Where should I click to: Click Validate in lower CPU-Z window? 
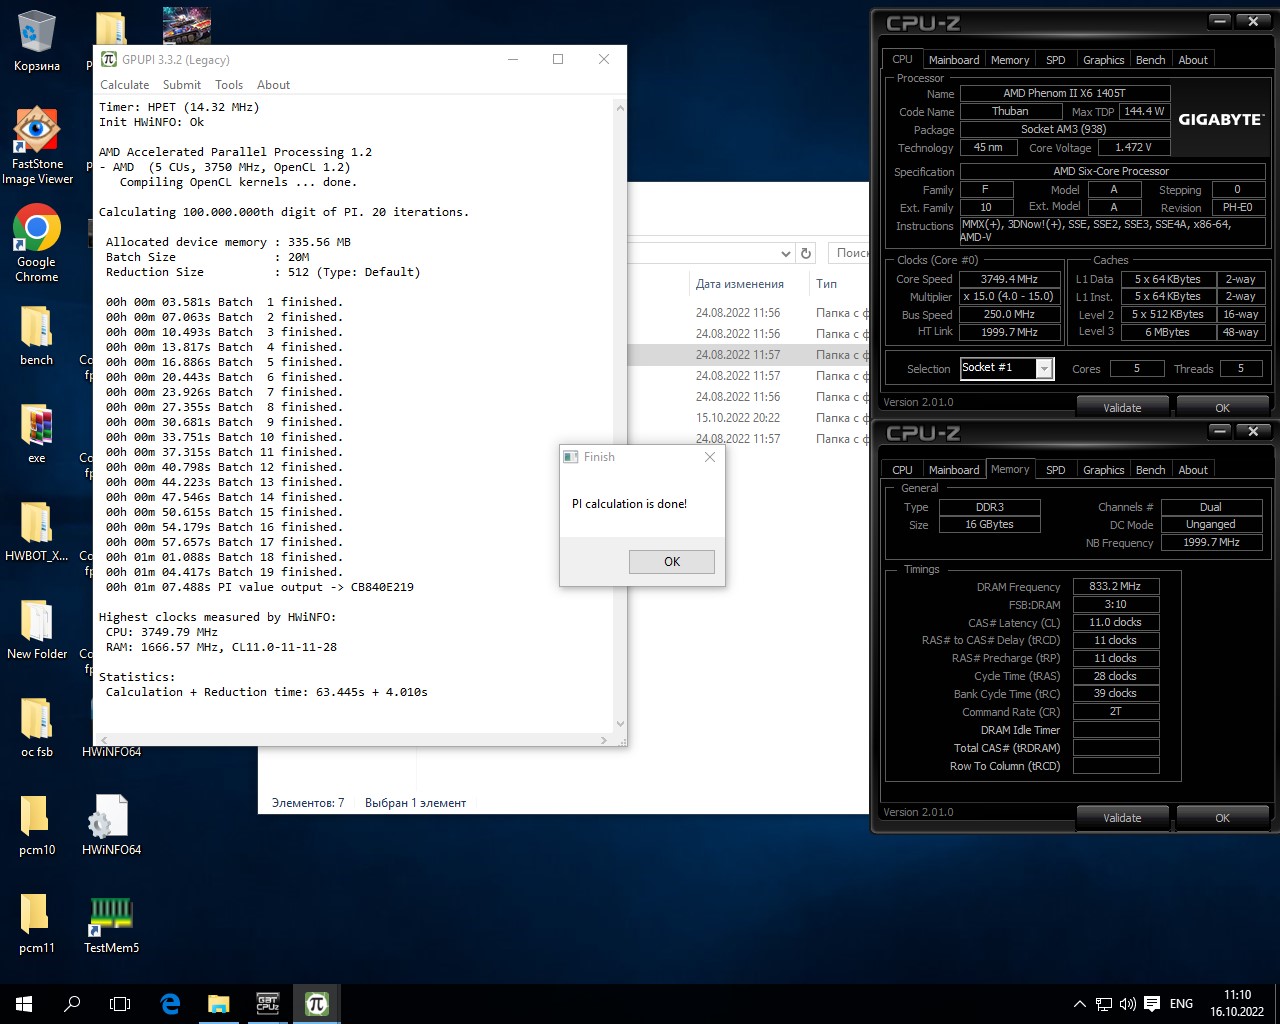click(1122, 817)
